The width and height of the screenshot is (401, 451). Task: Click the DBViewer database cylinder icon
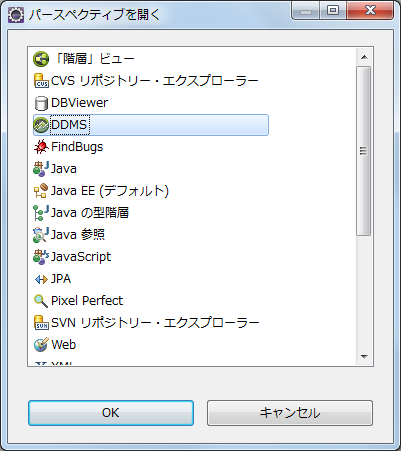pos(41,103)
